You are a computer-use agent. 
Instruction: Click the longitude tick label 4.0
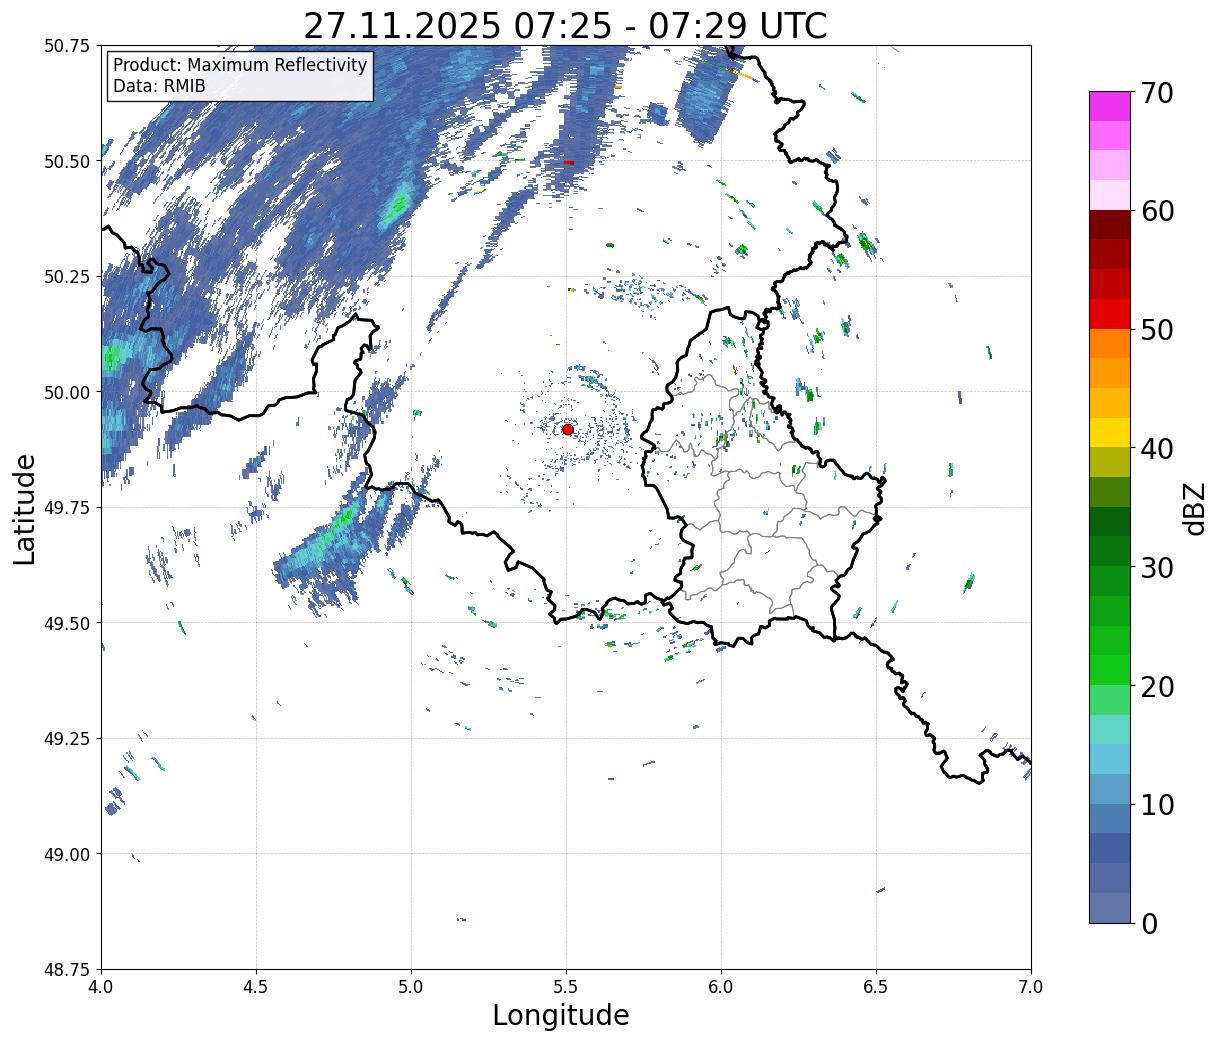pos(101,986)
